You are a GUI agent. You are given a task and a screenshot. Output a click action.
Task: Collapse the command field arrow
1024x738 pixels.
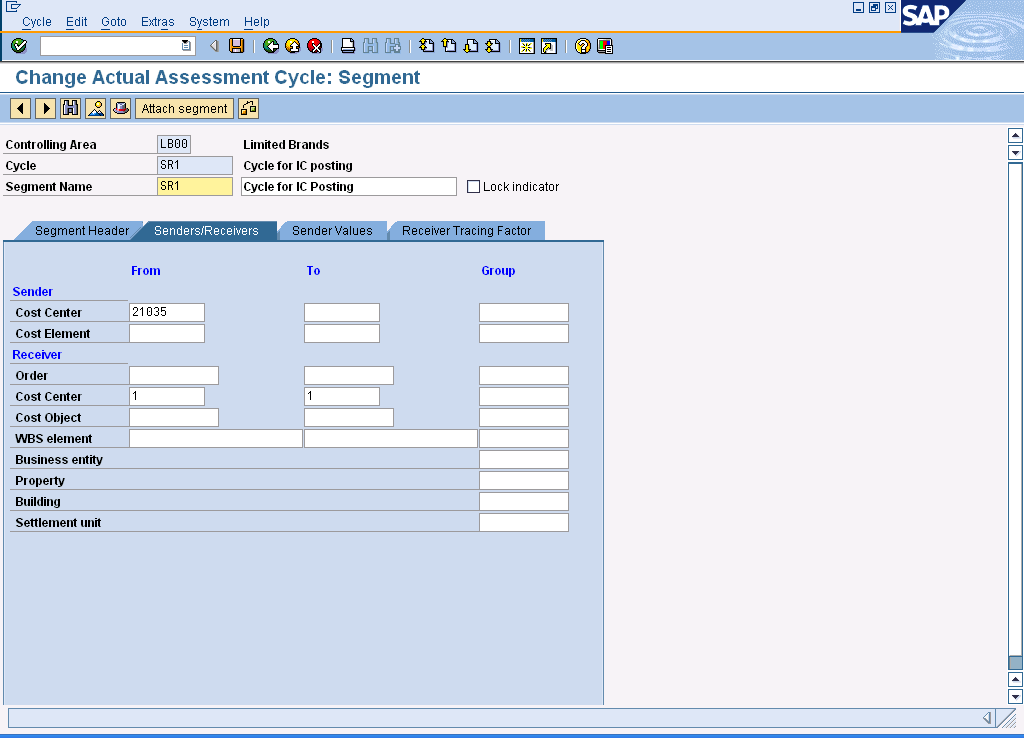(214, 46)
